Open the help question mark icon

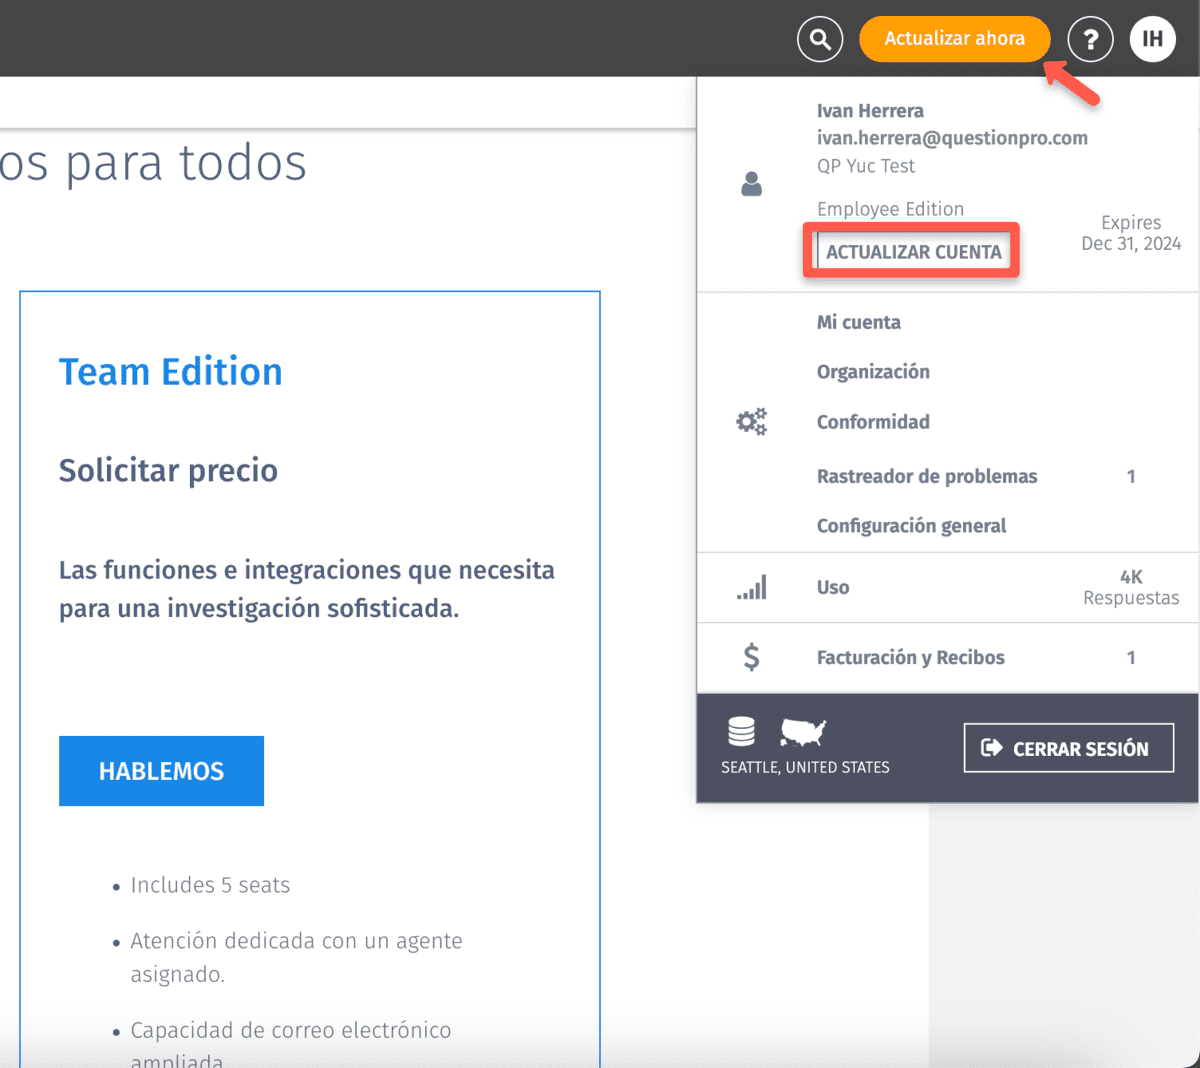tap(1090, 39)
